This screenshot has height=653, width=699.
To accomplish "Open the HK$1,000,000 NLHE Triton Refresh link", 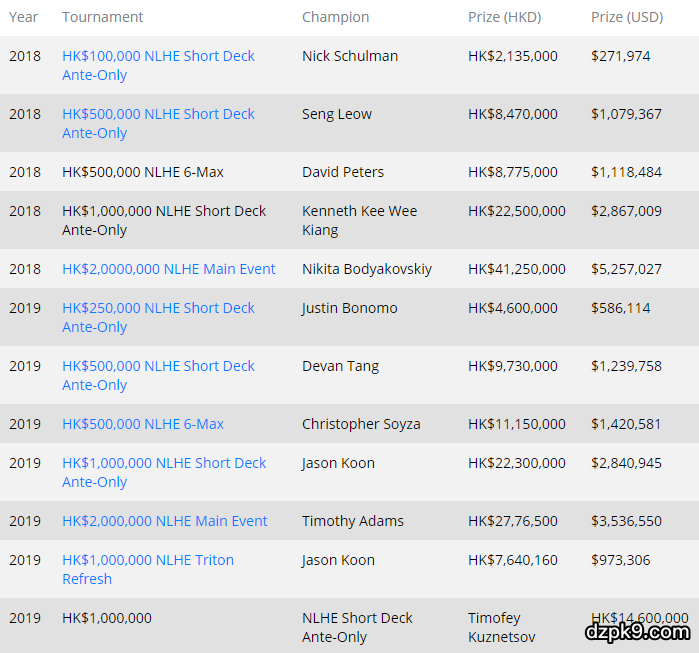I will [x=148, y=561].
